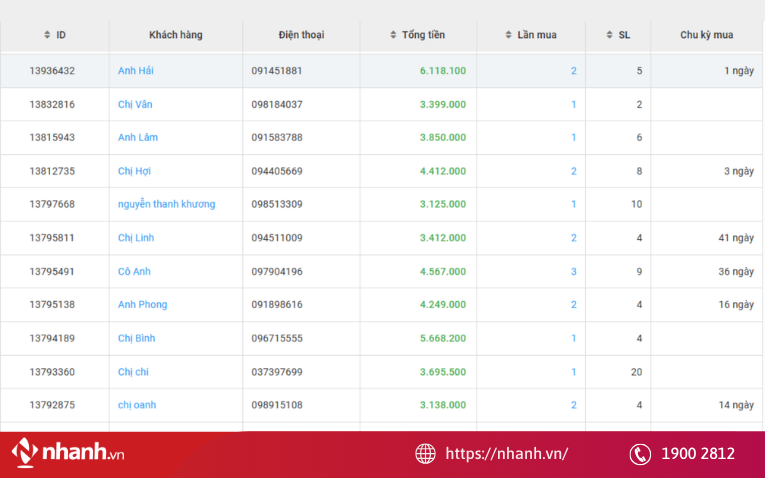Click Khách hàng column header
This screenshot has height=478, width=765.
pos(176,35)
